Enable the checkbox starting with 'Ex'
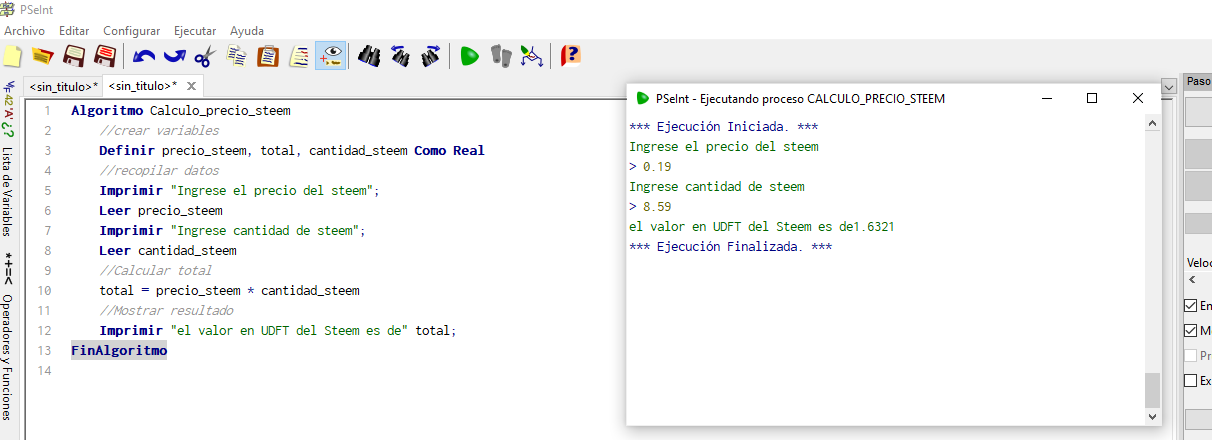1212x440 pixels. tap(1190, 380)
